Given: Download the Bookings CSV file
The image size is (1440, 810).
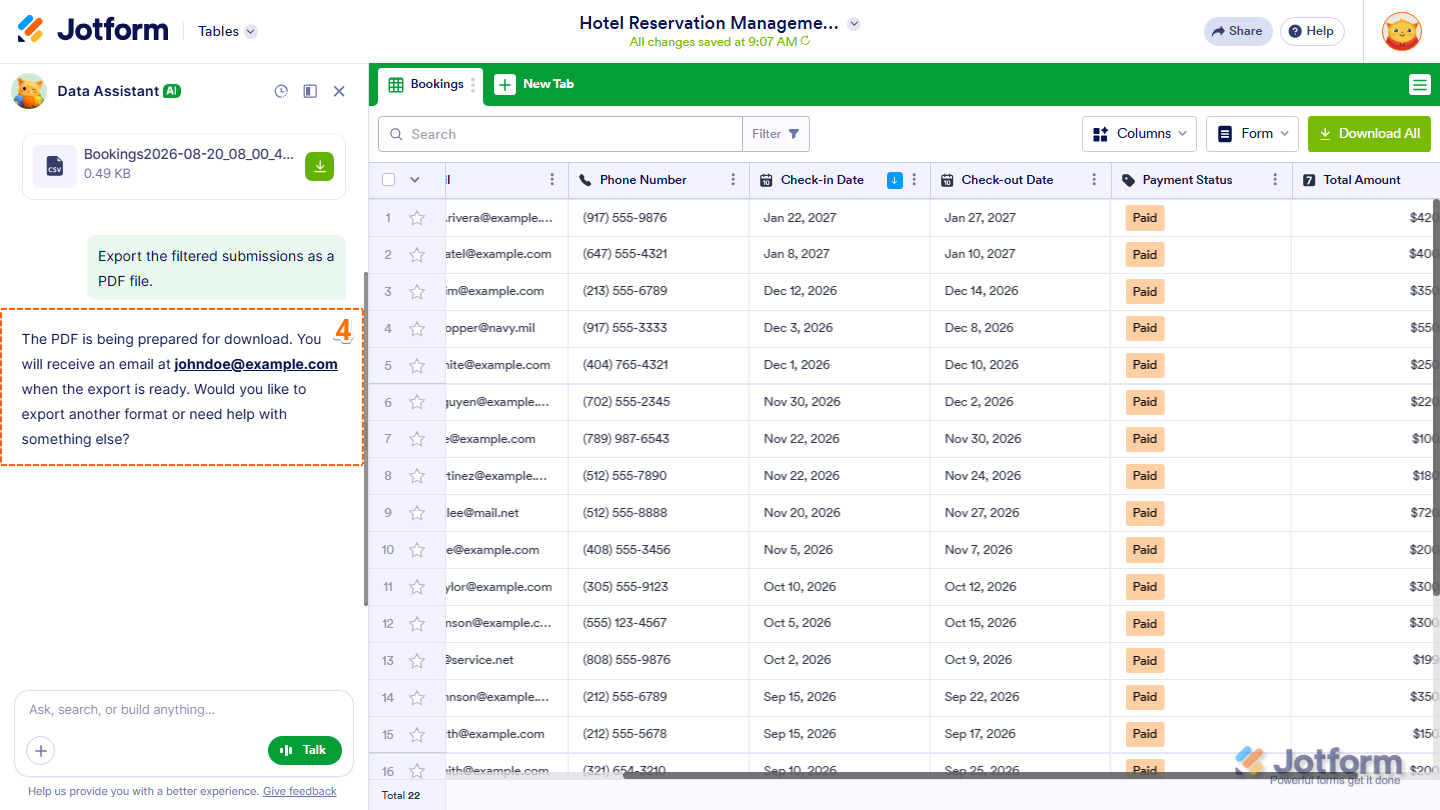Looking at the screenshot, I should (320, 166).
